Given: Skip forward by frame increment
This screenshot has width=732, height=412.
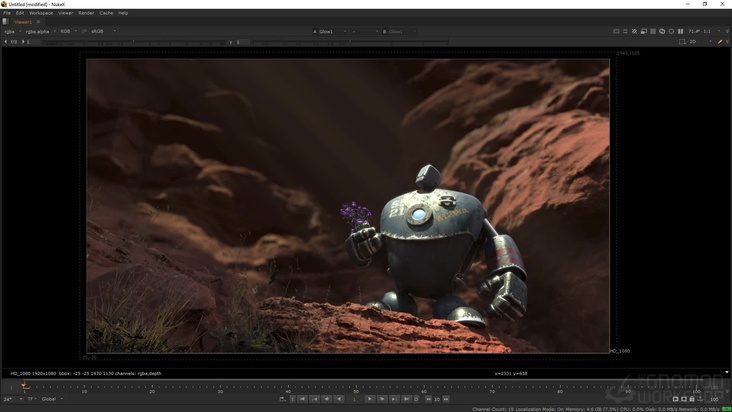Looking at the screenshot, I should [446, 399].
